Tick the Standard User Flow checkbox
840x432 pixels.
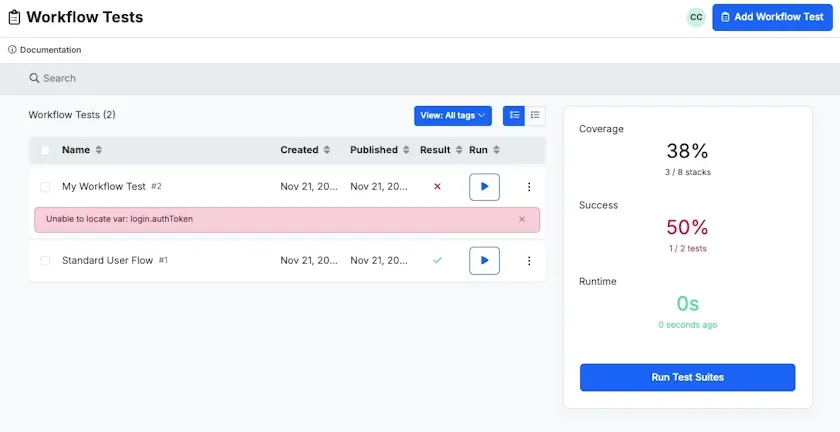[x=45, y=260]
